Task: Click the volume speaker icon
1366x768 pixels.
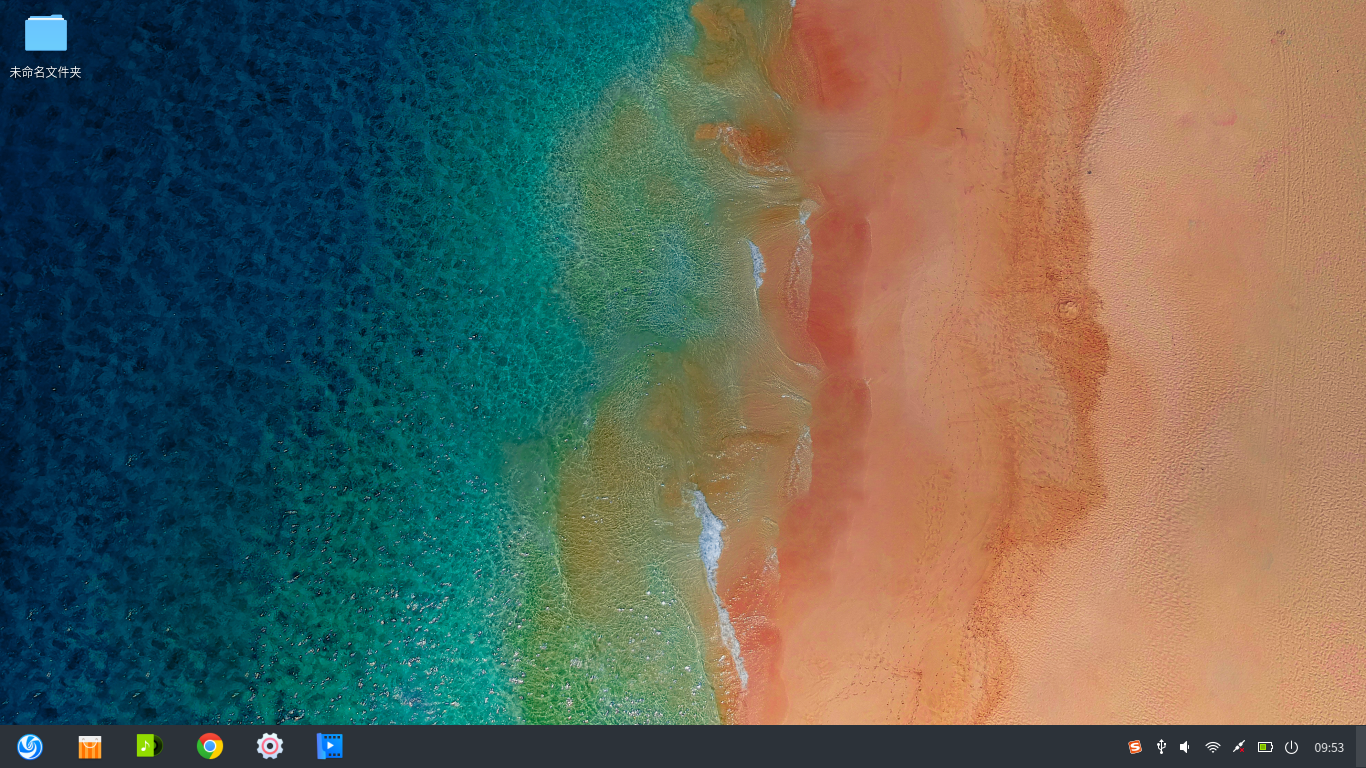Action: tap(1186, 747)
